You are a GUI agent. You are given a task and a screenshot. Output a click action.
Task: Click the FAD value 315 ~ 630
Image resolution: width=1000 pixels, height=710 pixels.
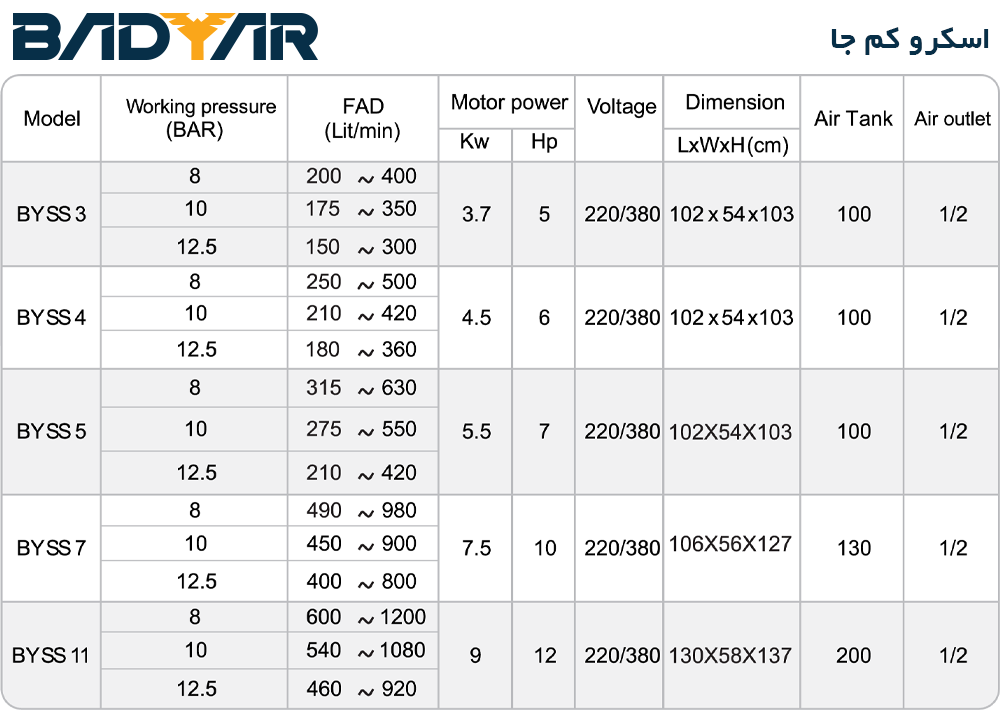pos(362,388)
